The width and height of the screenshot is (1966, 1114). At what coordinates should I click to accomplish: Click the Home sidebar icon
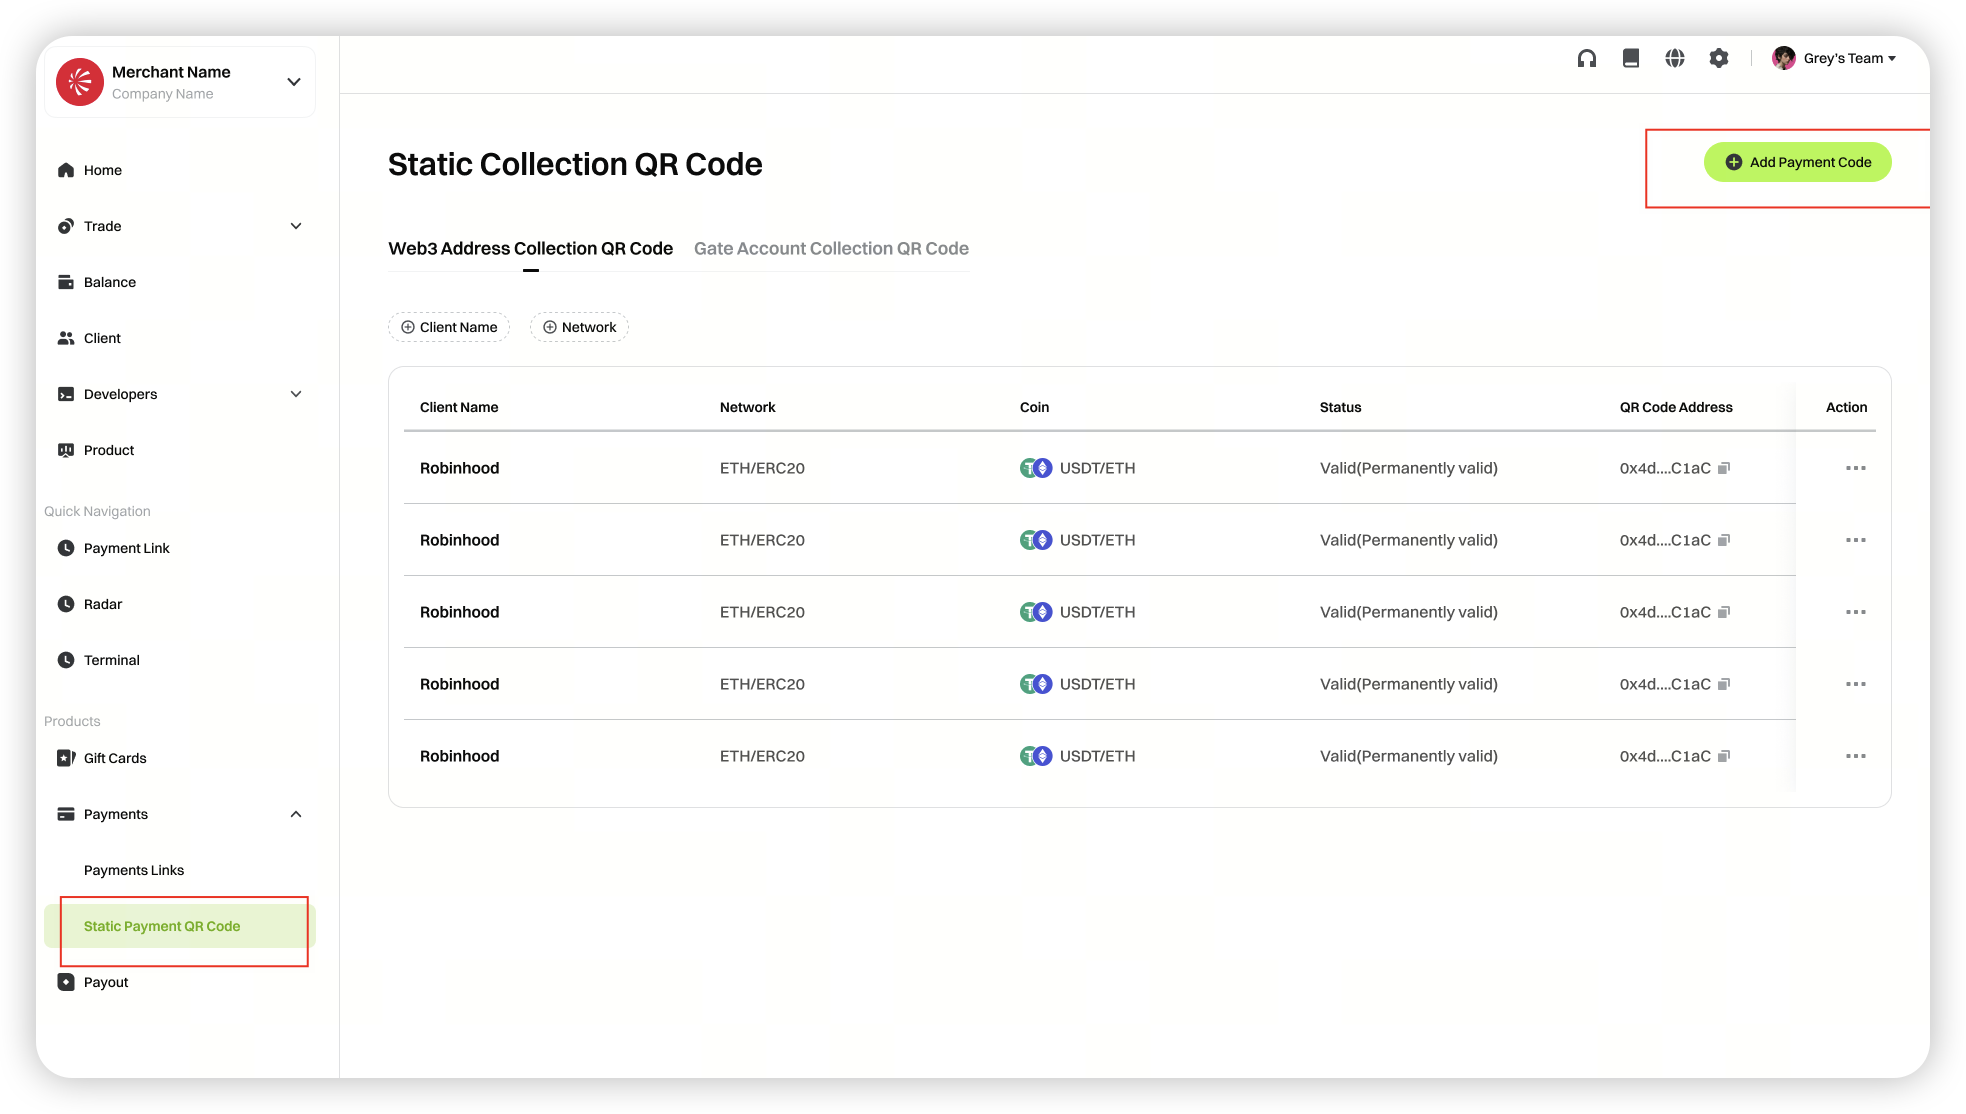pos(66,170)
